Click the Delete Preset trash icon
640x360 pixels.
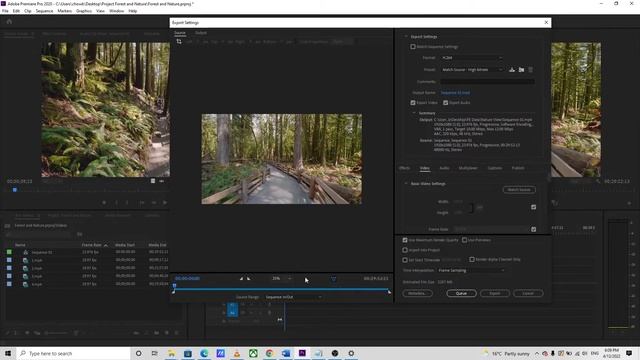click(x=531, y=70)
